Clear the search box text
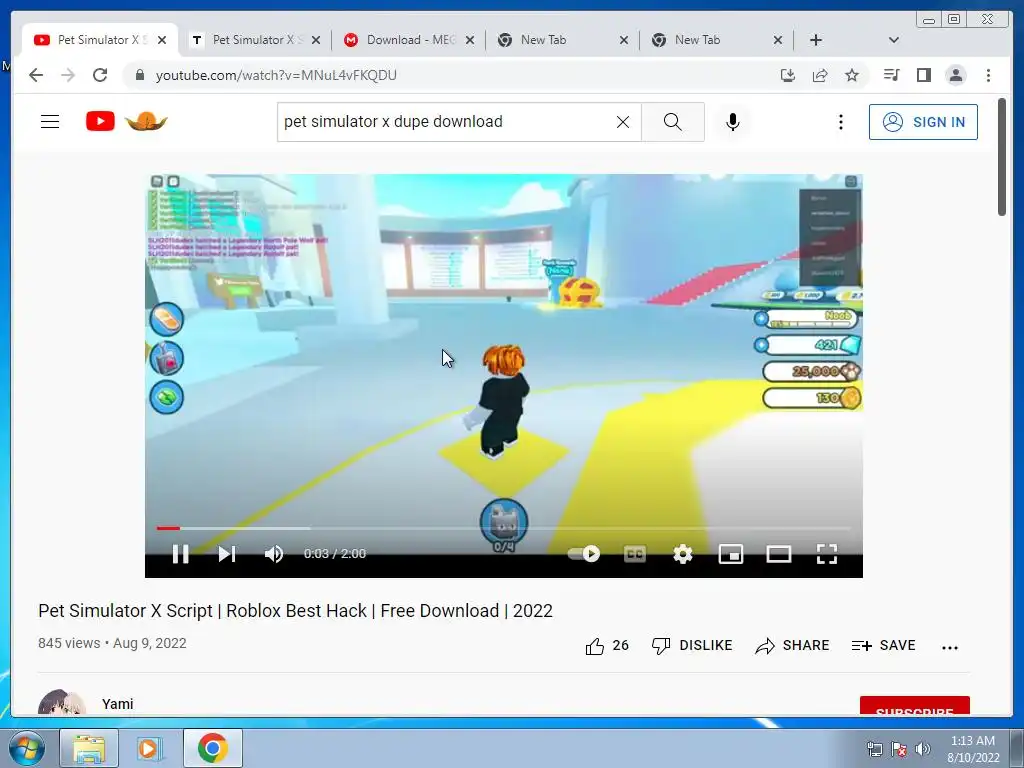The image size is (1024, 768). (x=623, y=122)
